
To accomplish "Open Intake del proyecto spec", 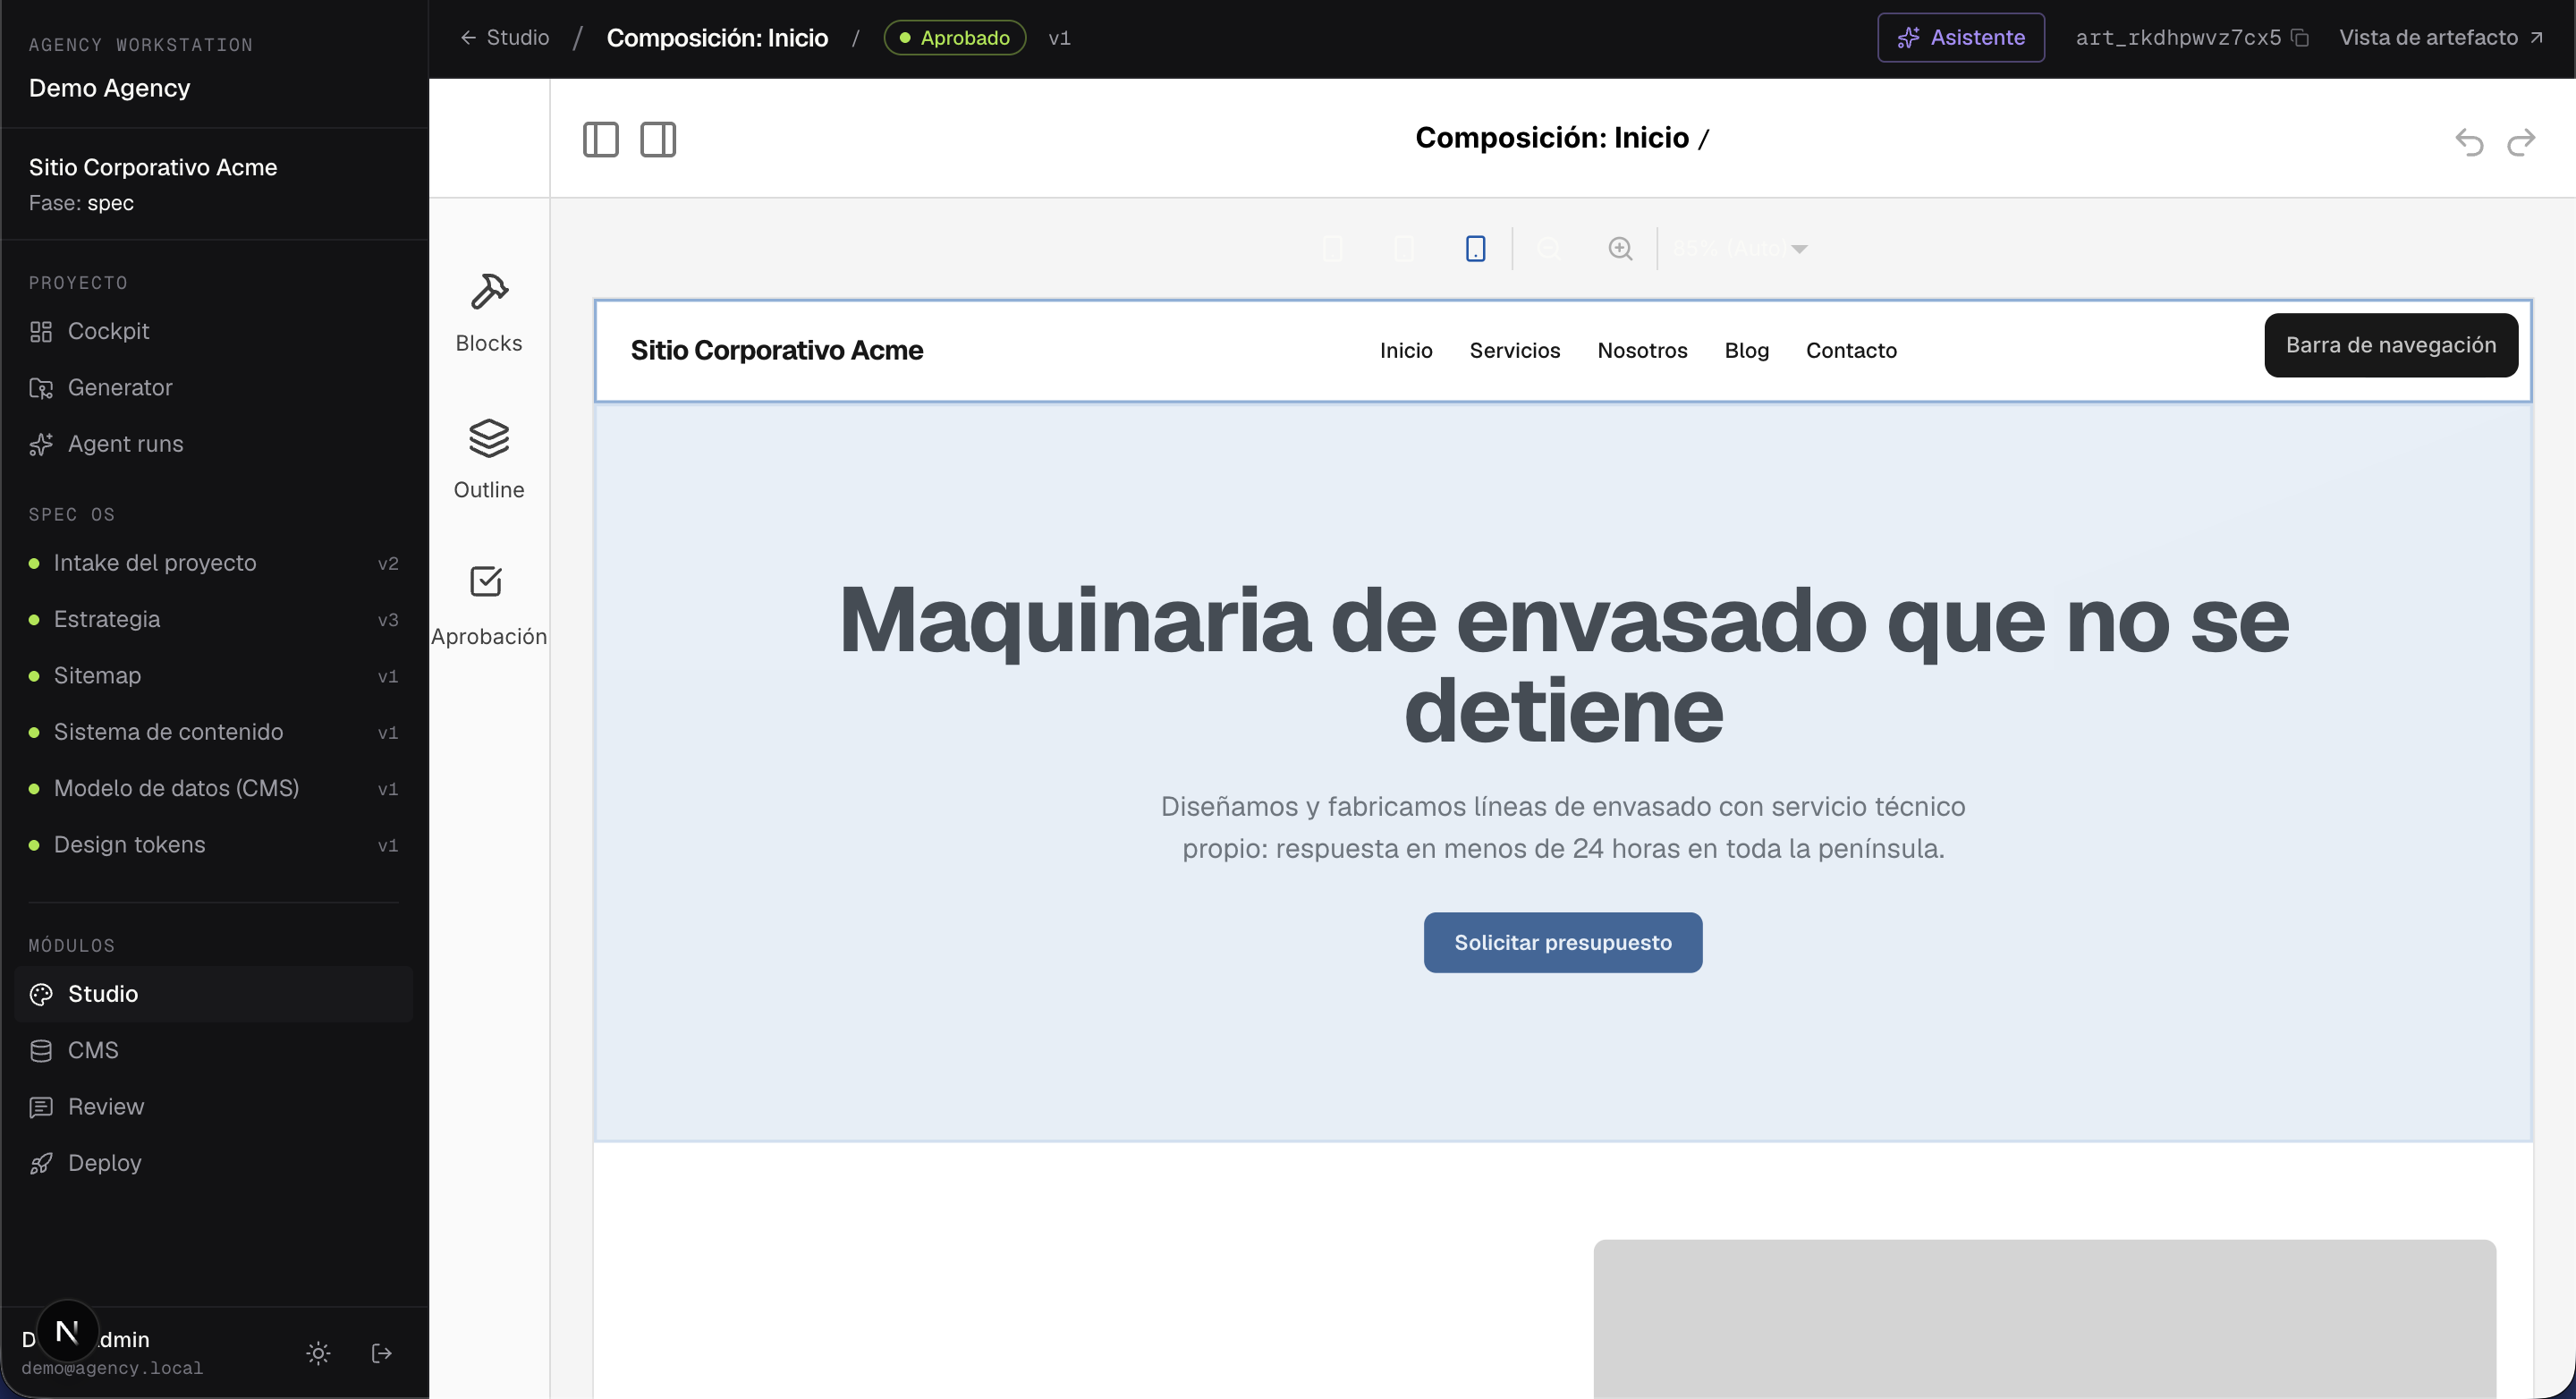I will point(214,563).
